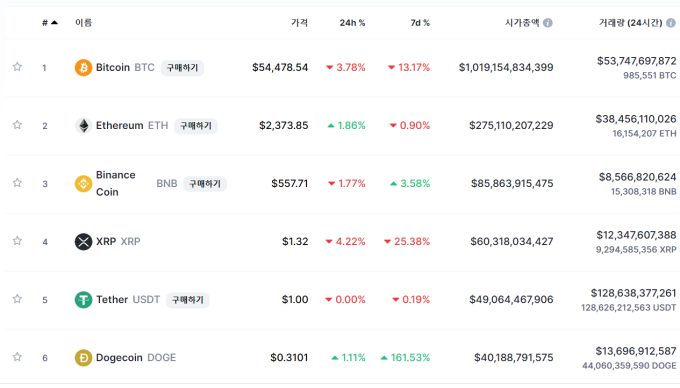The width and height of the screenshot is (680, 388).
Task: Toggle the watchlist star for Bitcoin
Action: 17,67
